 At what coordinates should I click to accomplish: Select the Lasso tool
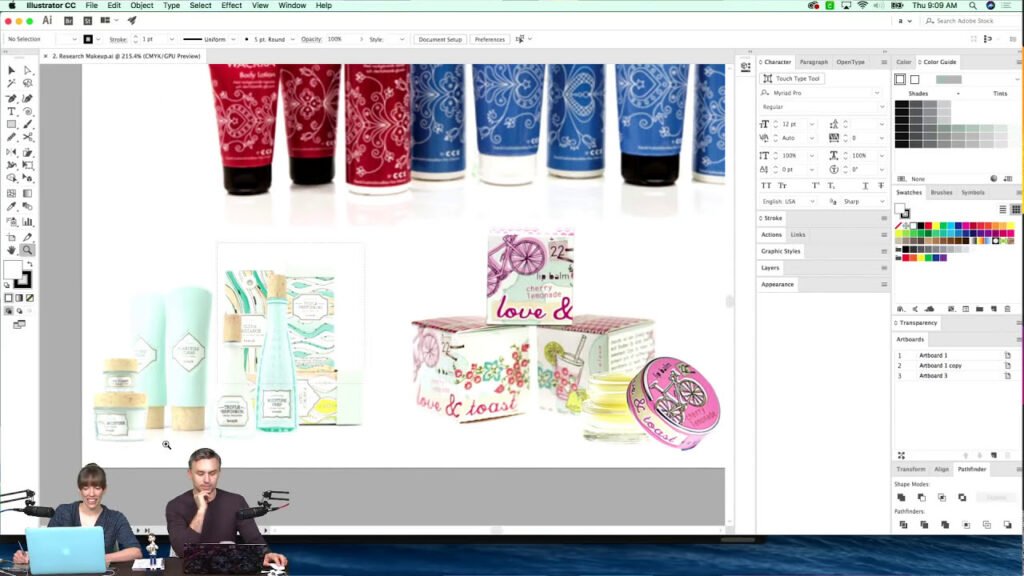27,84
